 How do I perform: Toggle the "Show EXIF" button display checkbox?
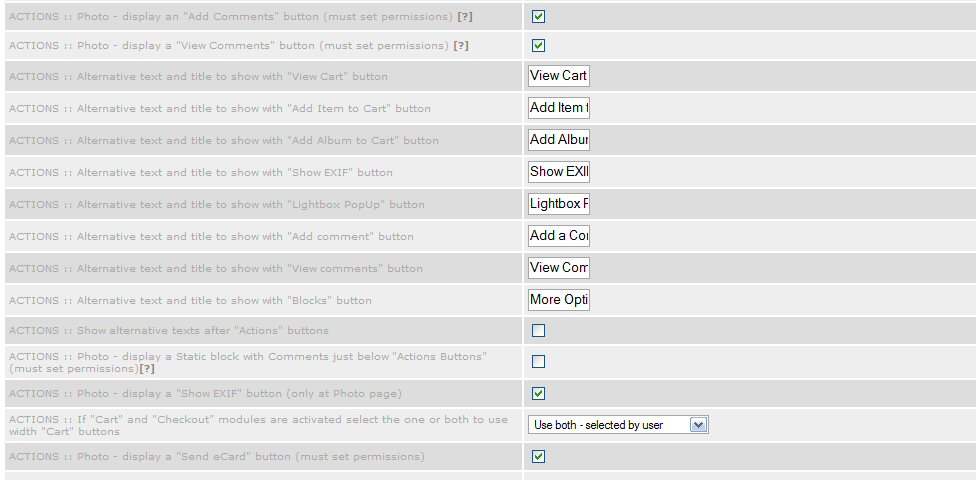click(x=538, y=393)
